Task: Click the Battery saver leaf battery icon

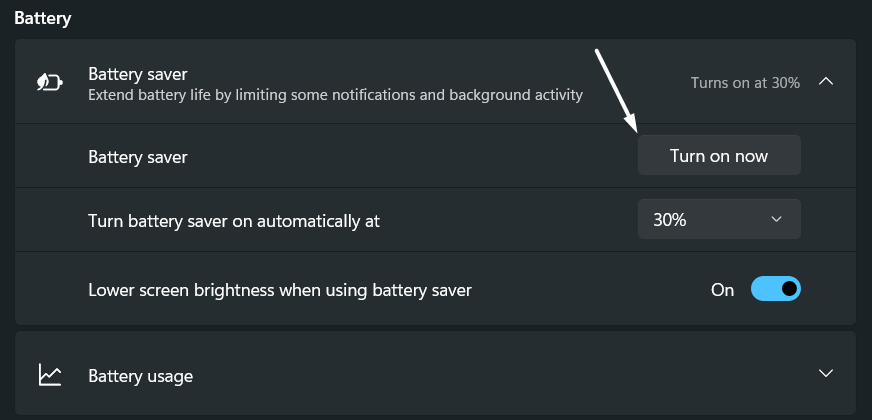Action: point(49,82)
